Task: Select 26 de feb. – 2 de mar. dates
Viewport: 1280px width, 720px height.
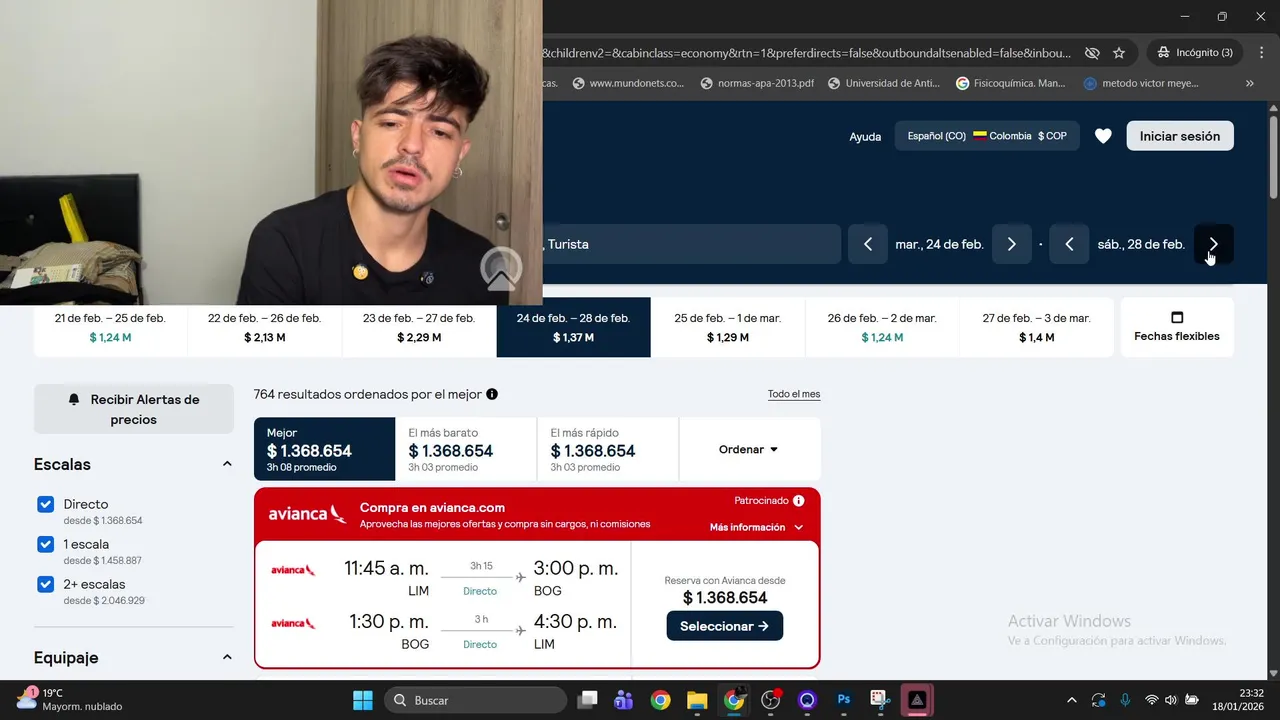Action: [x=882, y=327]
